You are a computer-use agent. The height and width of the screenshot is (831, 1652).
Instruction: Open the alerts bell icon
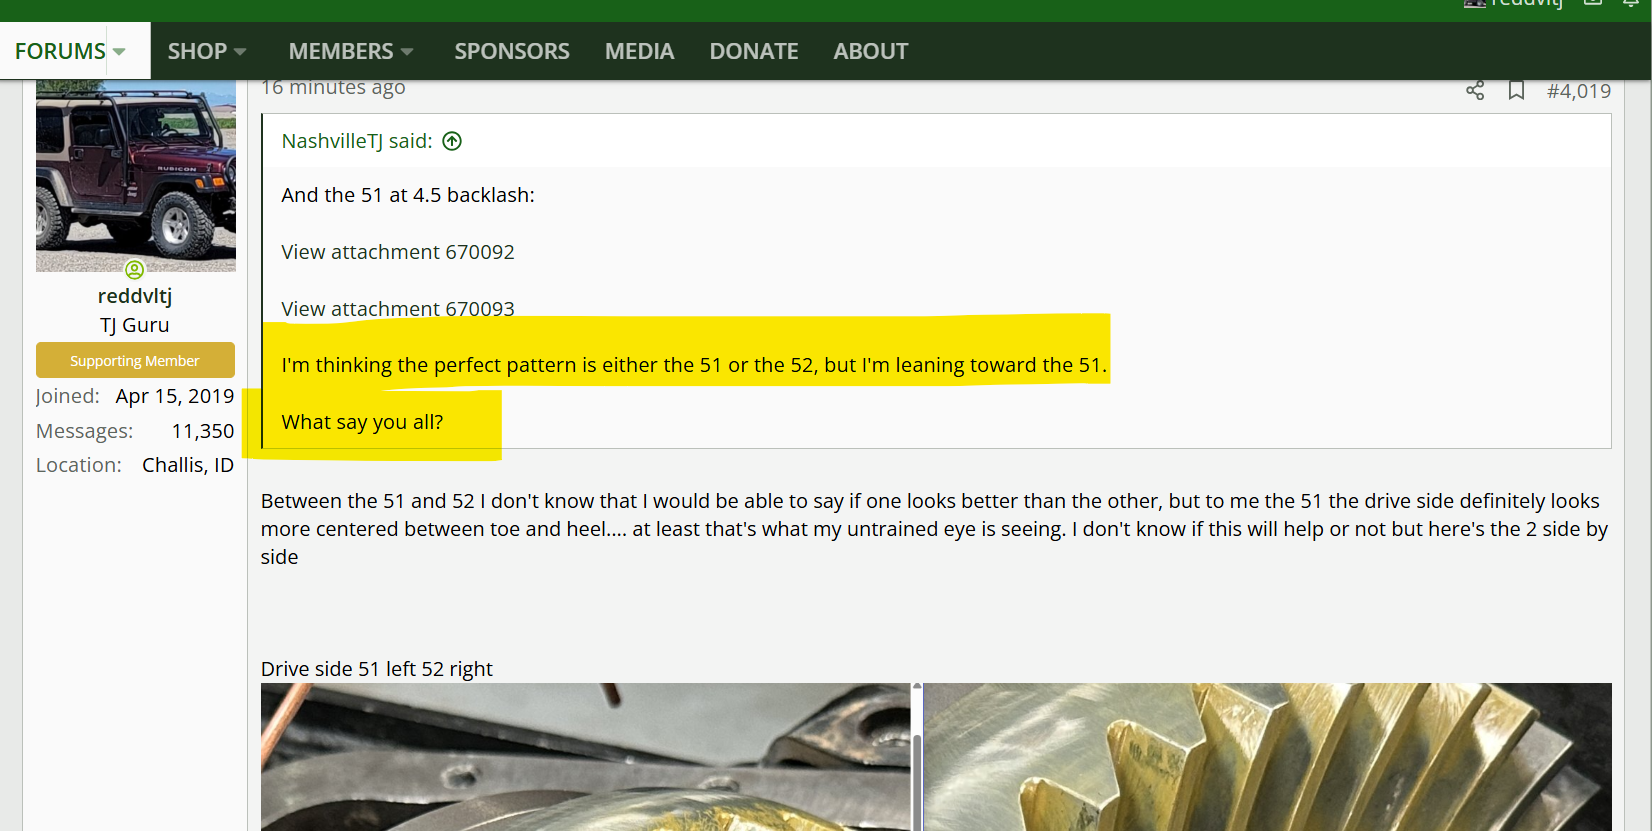tap(1631, 4)
